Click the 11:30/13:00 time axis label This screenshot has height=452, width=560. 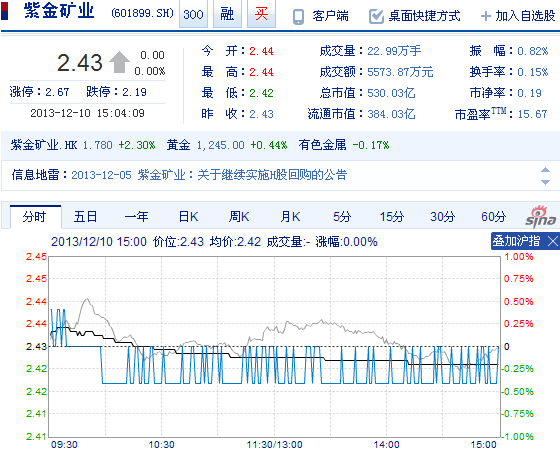click(274, 445)
